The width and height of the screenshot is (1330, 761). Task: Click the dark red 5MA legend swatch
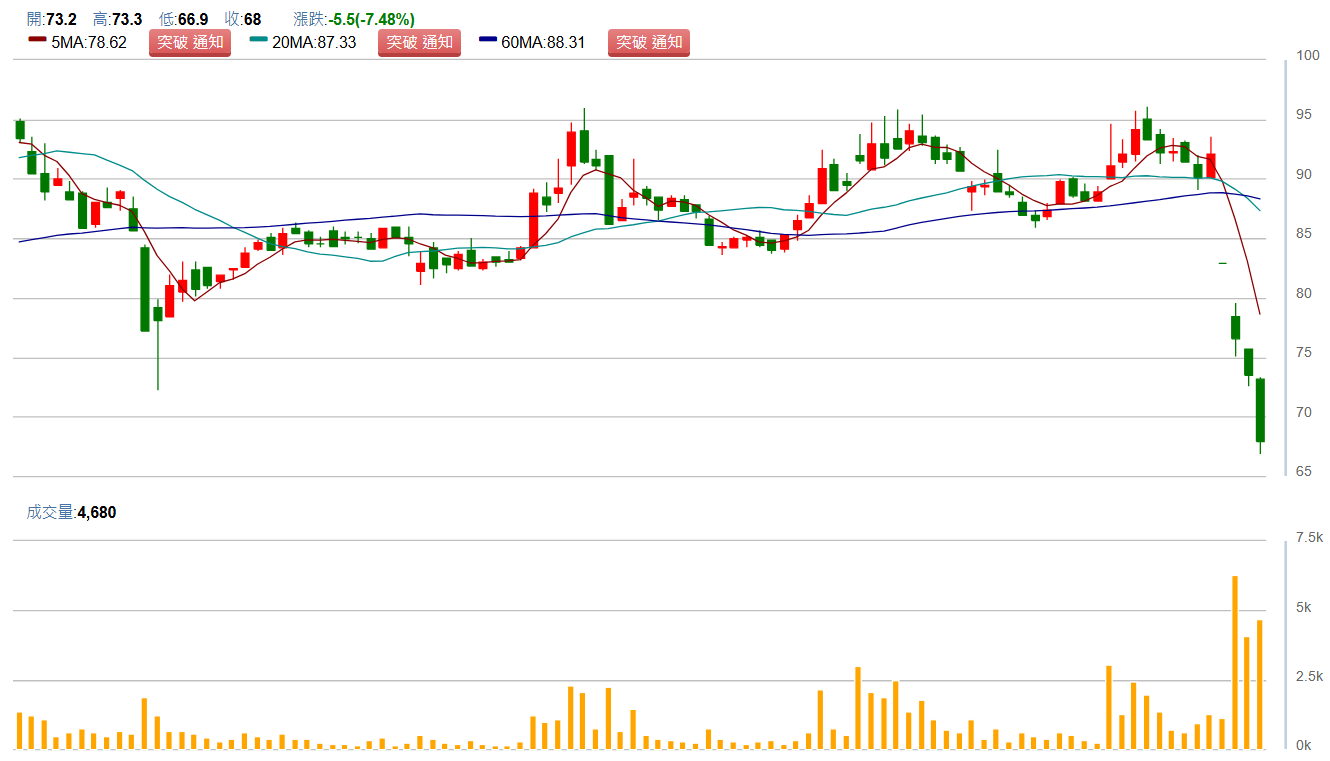[37, 40]
